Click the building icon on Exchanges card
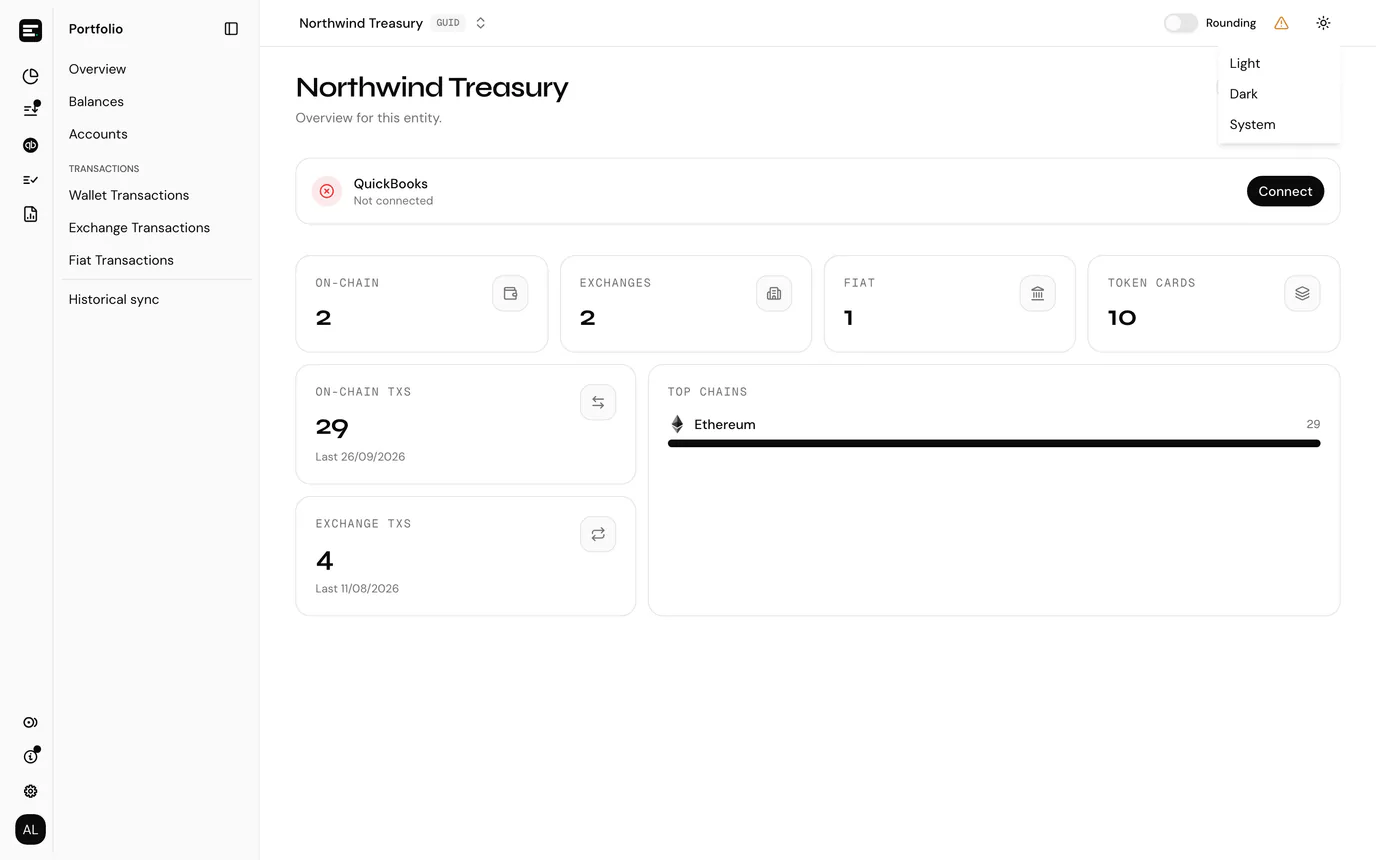 point(774,293)
